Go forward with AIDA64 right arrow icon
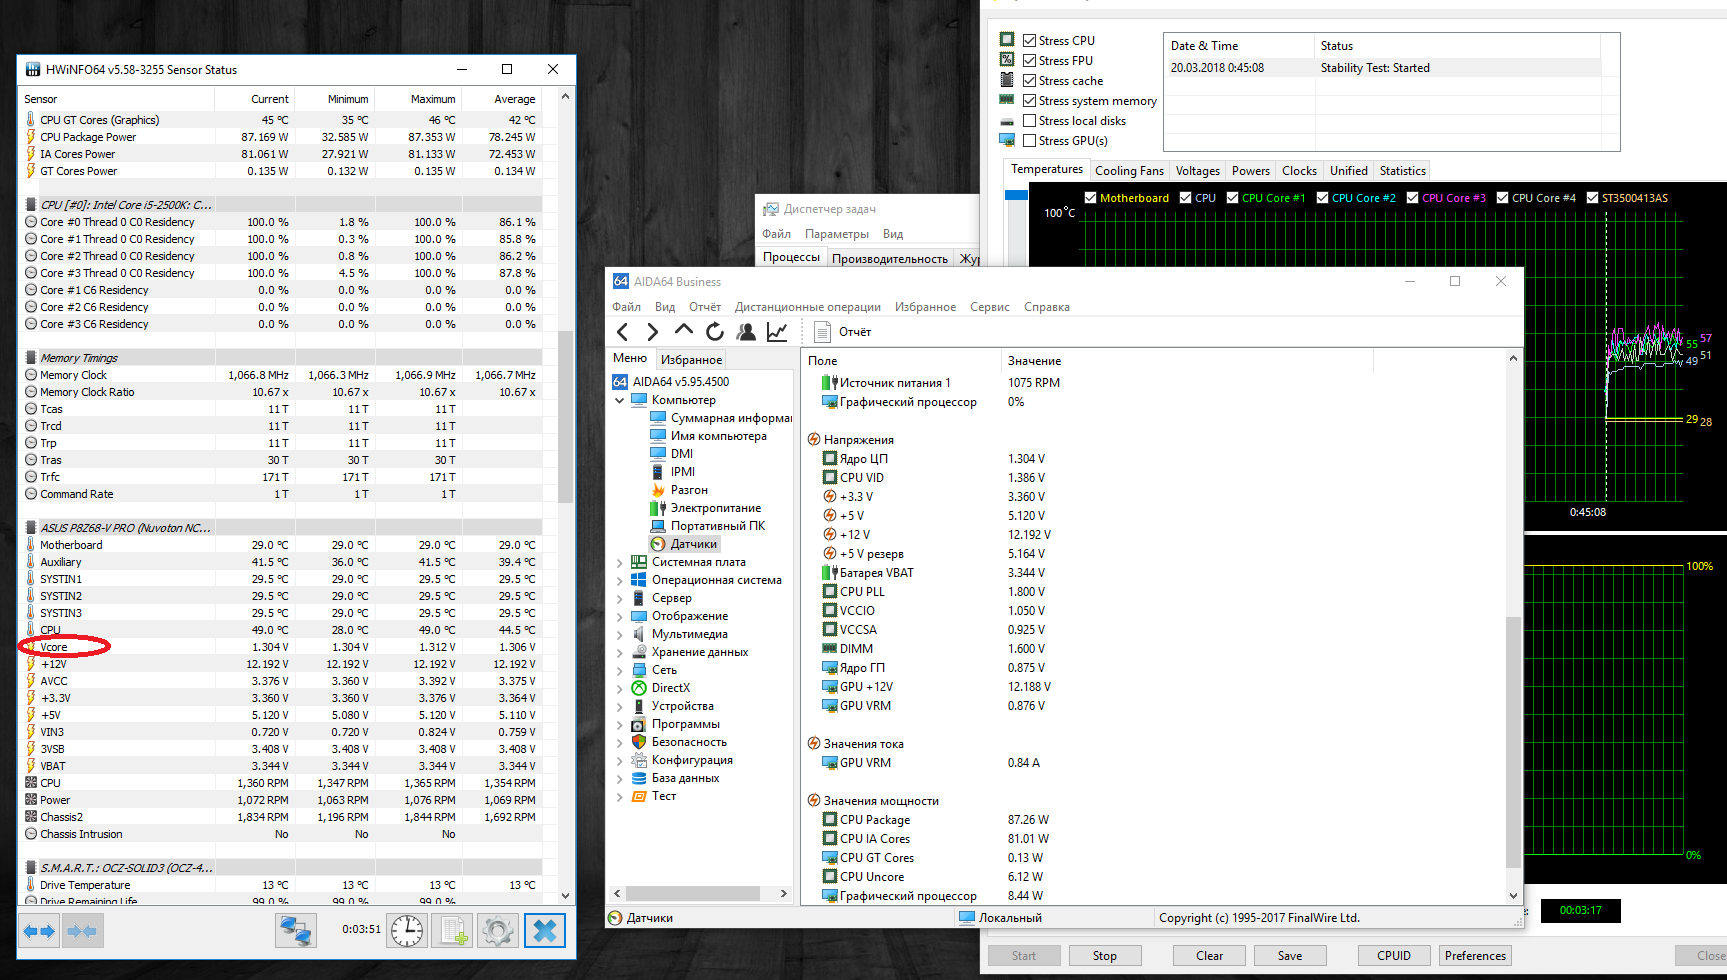Viewport: 1727px width, 980px height. [x=653, y=332]
